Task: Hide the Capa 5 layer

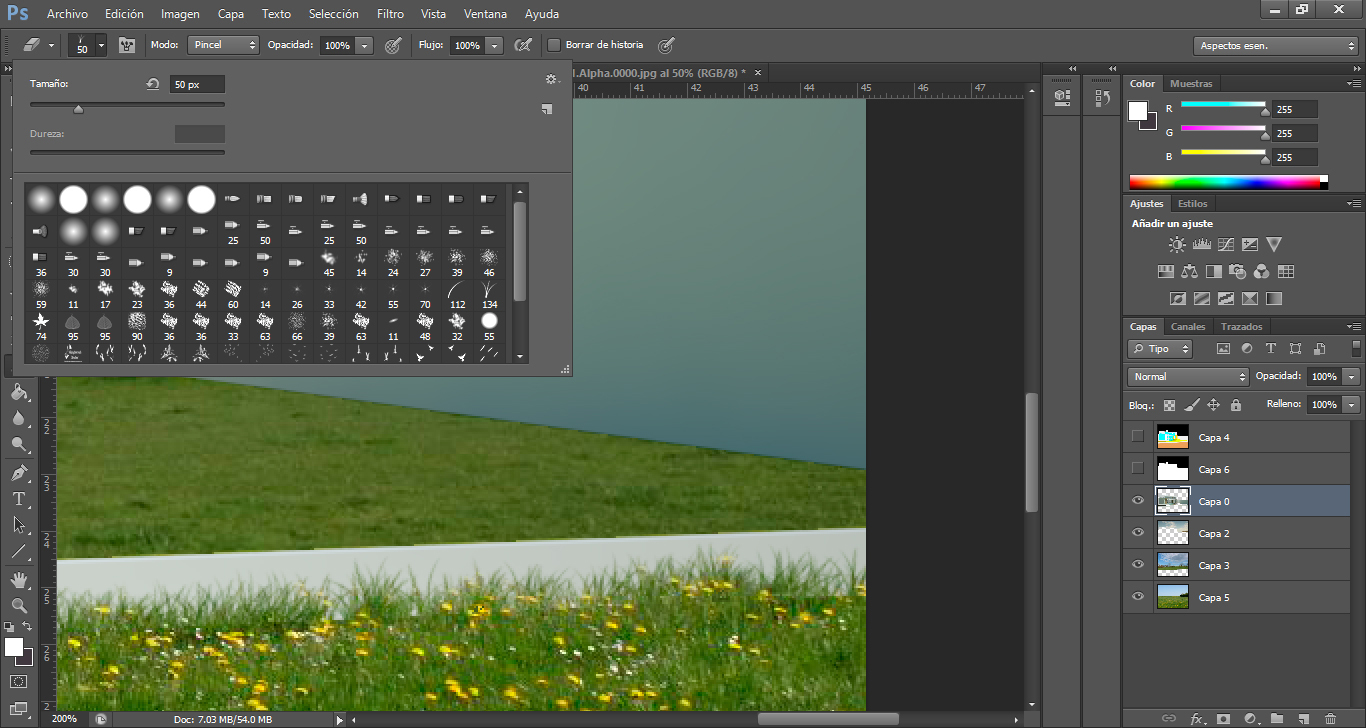Action: pyautogui.click(x=1138, y=597)
